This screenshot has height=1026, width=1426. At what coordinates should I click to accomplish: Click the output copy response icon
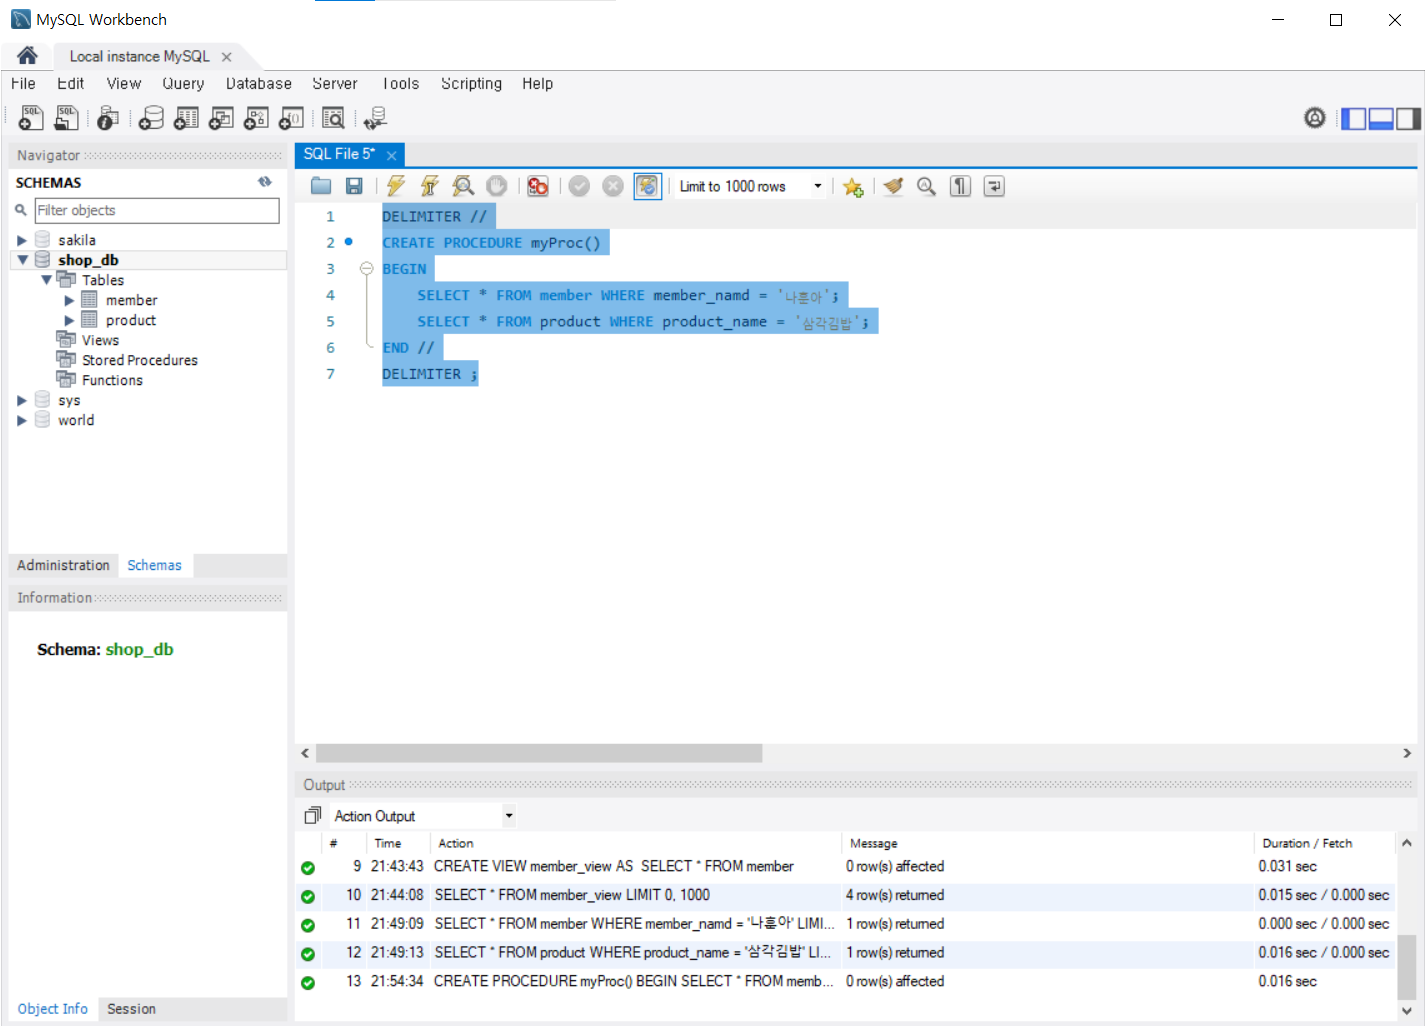(x=313, y=816)
